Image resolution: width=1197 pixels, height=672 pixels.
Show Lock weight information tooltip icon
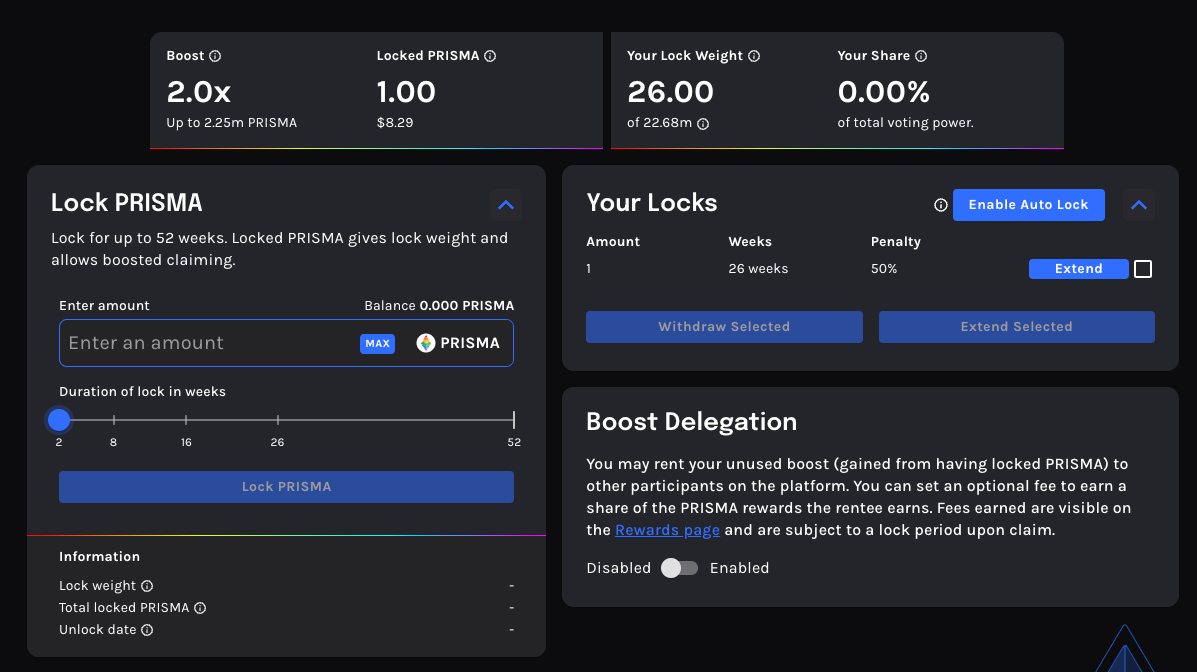pos(147,586)
